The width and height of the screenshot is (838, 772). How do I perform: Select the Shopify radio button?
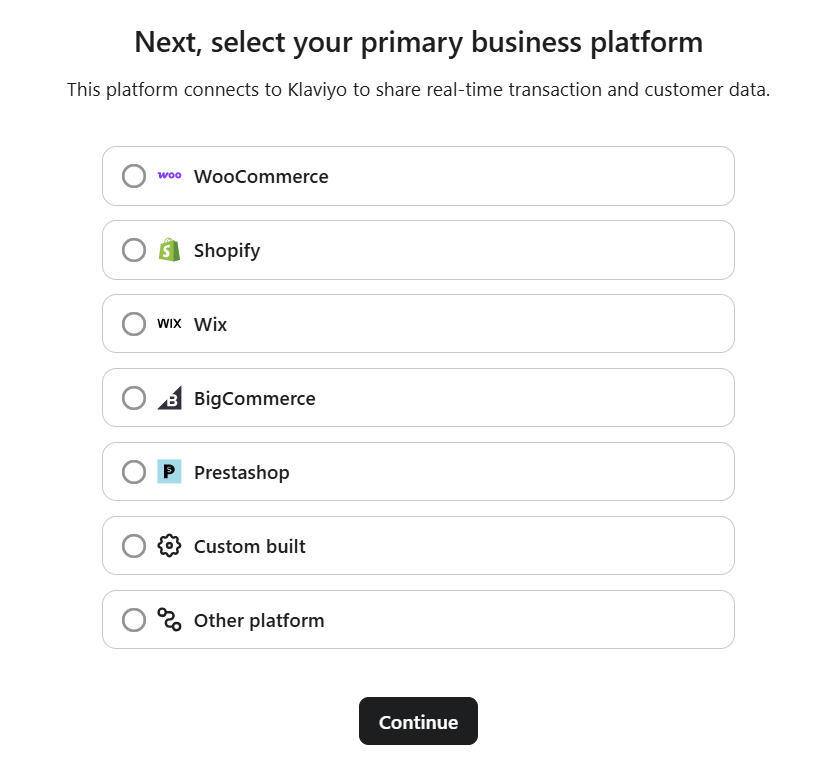pos(134,250)
